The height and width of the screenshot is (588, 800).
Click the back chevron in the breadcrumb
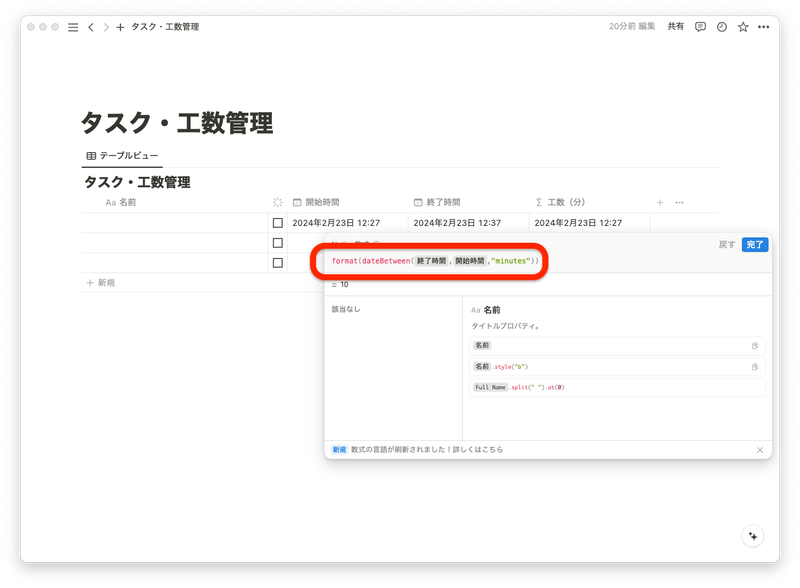[92, 29]
